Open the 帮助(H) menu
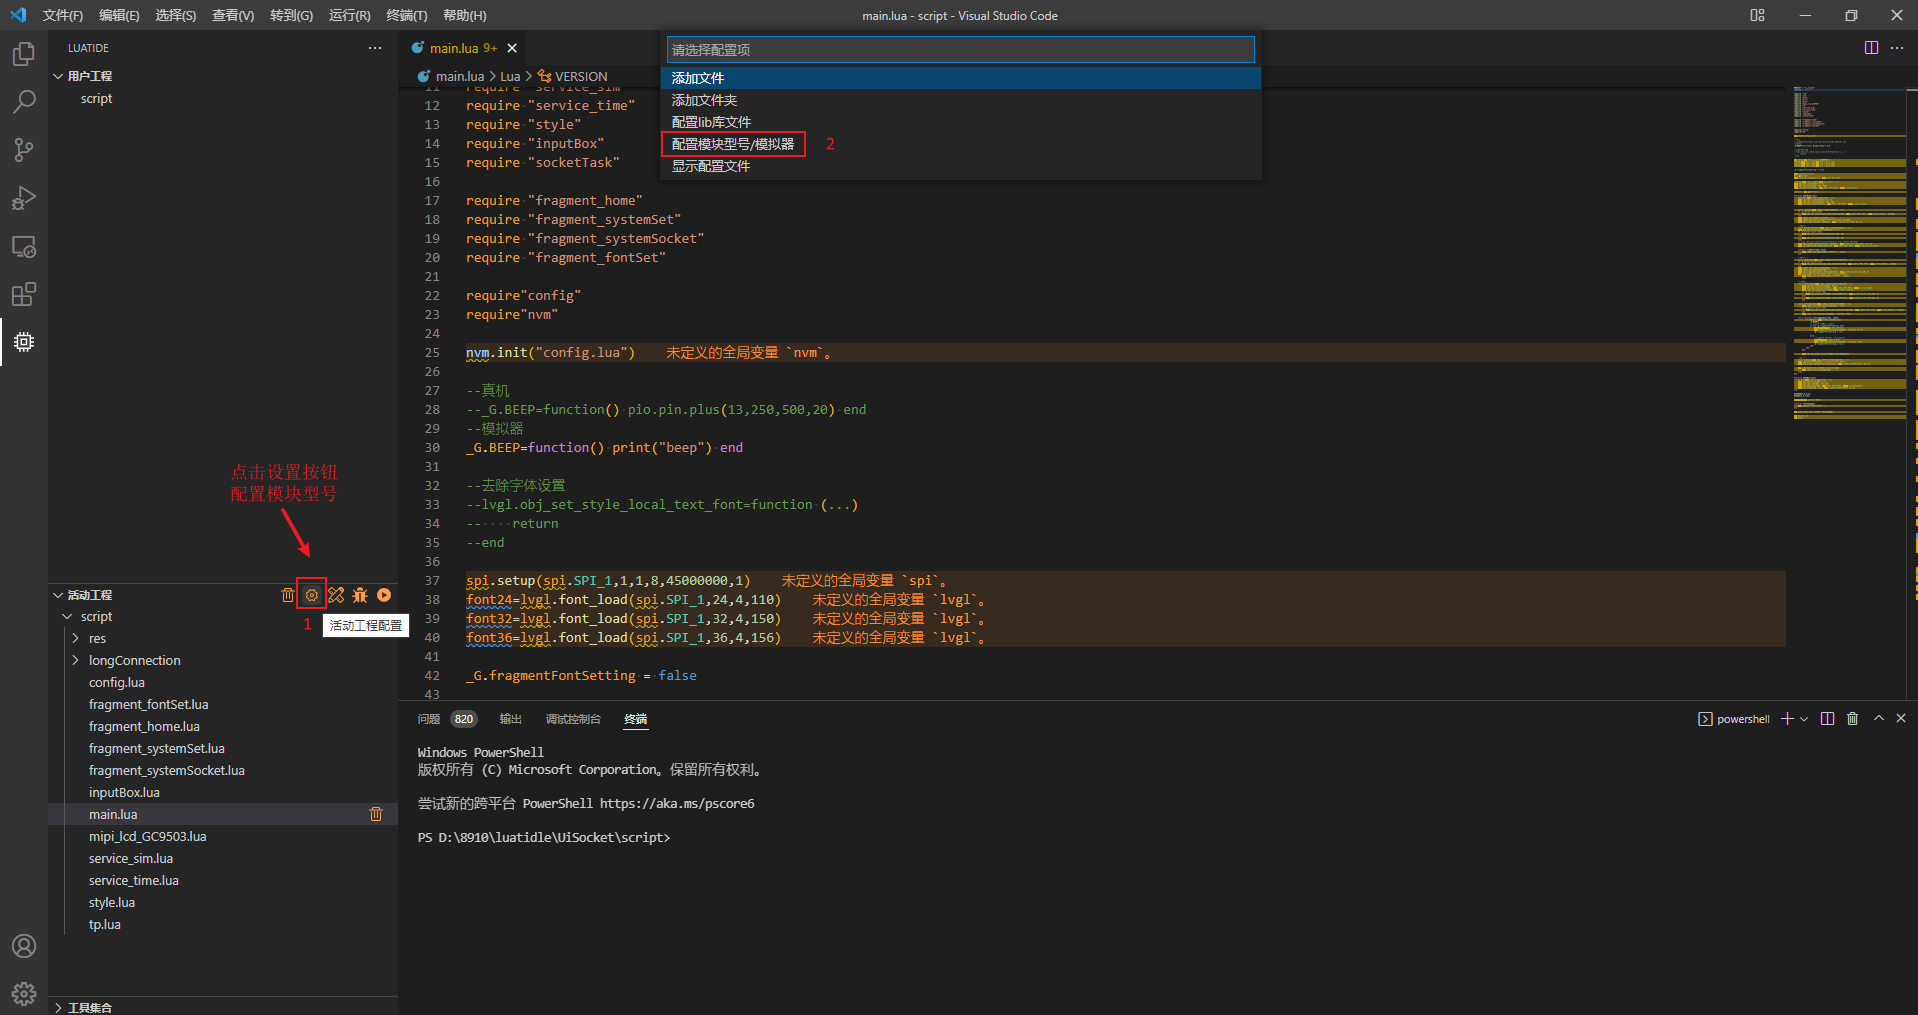Screen dimensions: 1918x1015 tap(464, 15)
